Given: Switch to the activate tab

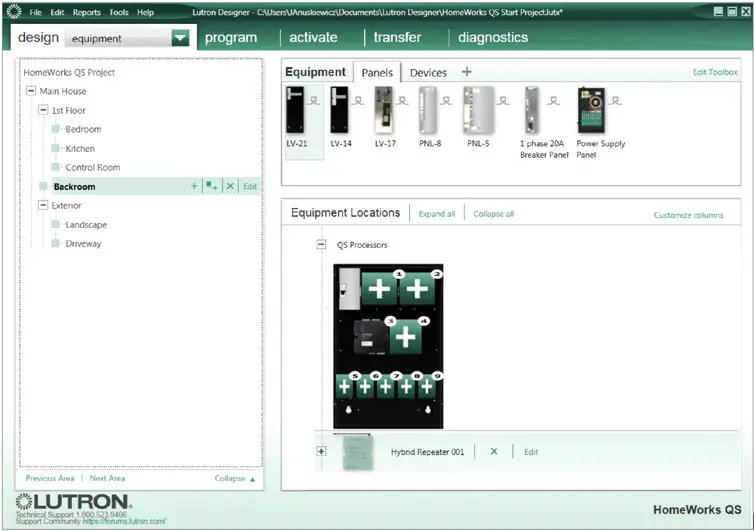Looking at the screenshot, I should pos(313,38).
